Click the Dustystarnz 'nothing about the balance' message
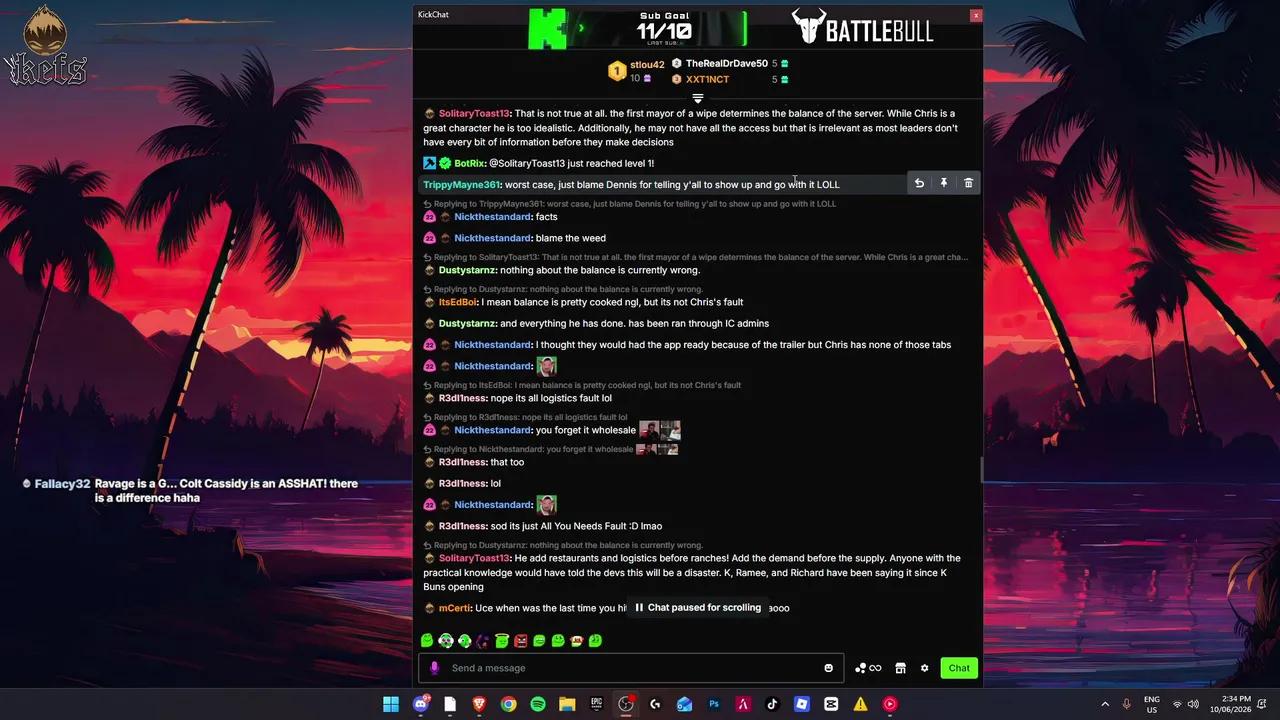Screen dimensions: 1280x720 pyautogui.click(x=561, y=270)
